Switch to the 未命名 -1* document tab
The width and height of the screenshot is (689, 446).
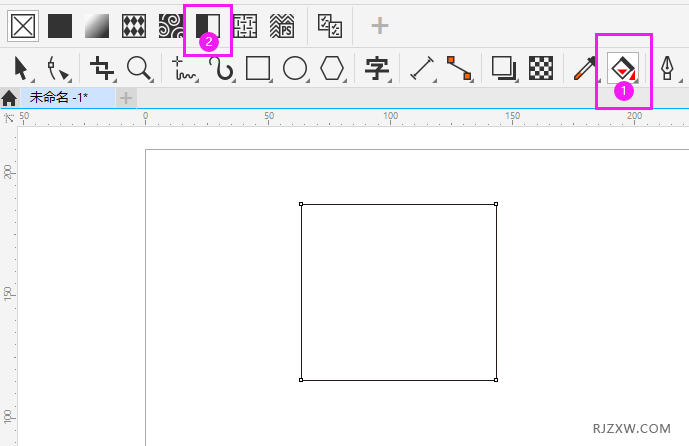[x=68, y=98]
